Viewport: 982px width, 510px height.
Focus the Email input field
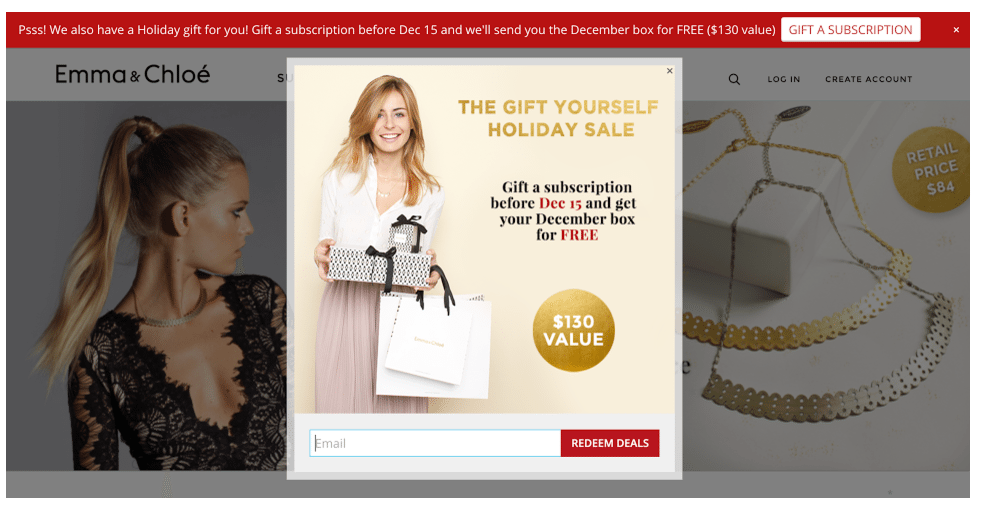tap(435, 443)
